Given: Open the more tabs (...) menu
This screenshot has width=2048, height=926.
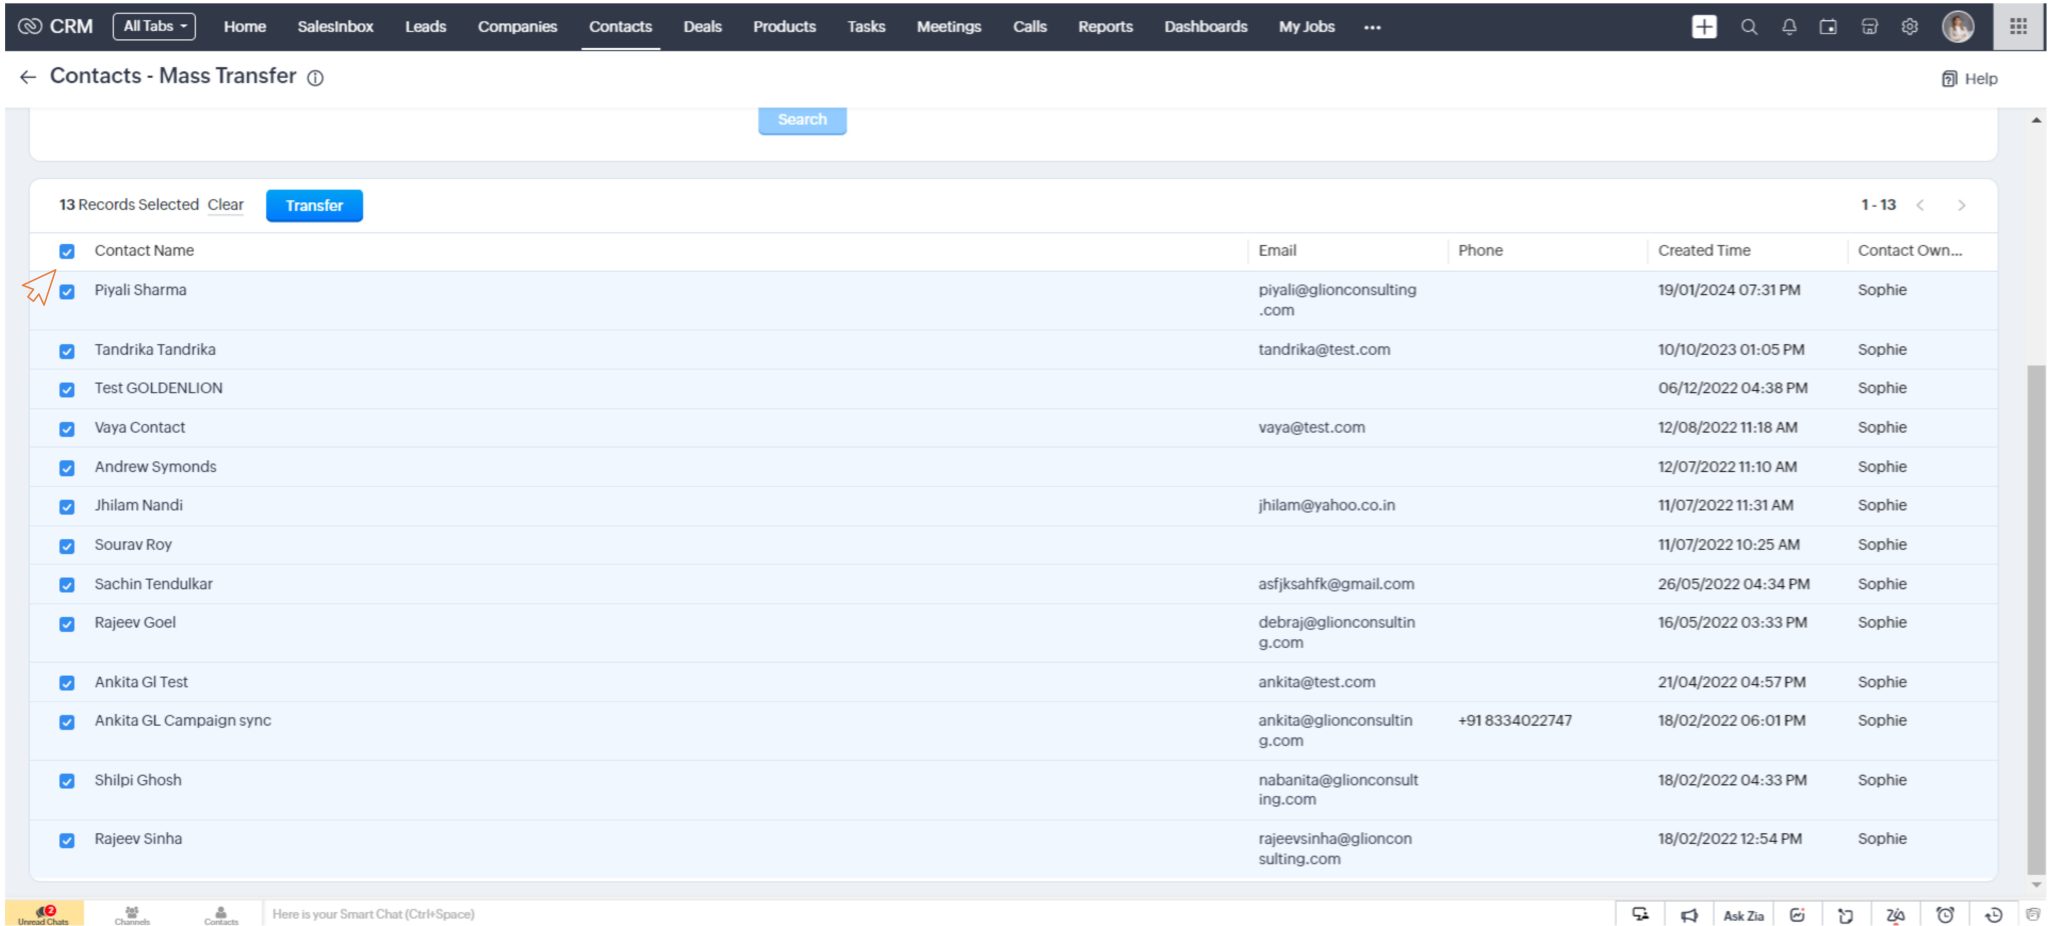Looking at the screenshot, I should click(1372, 27).
